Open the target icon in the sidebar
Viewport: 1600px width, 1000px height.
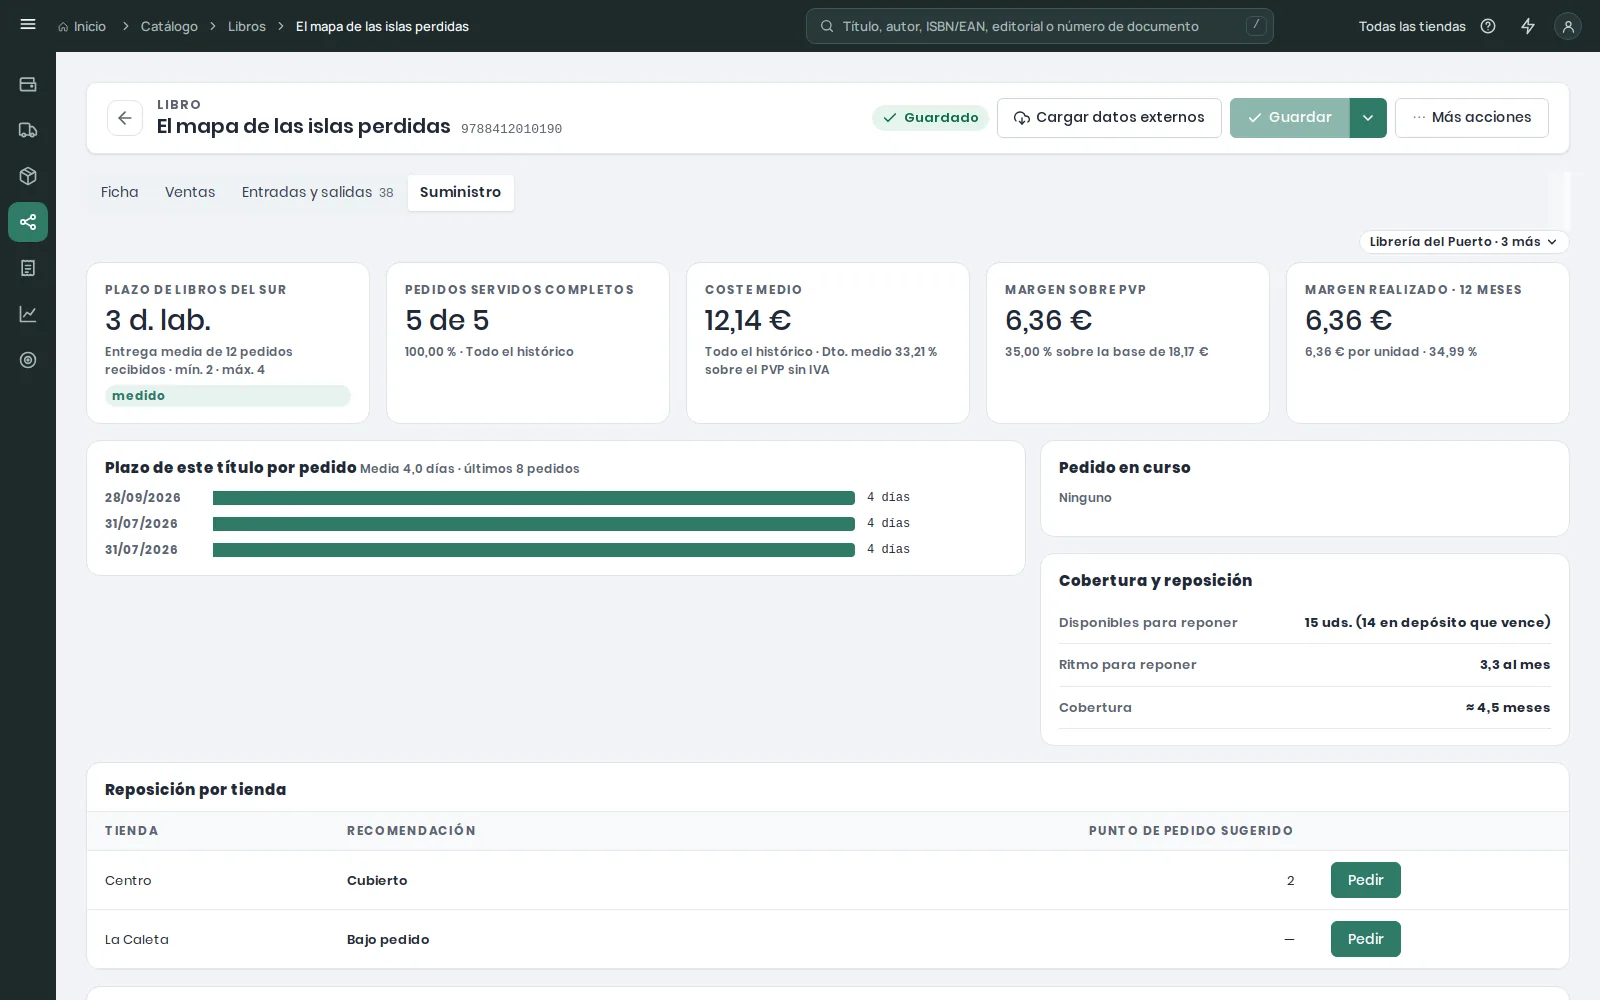click(28, 360)
